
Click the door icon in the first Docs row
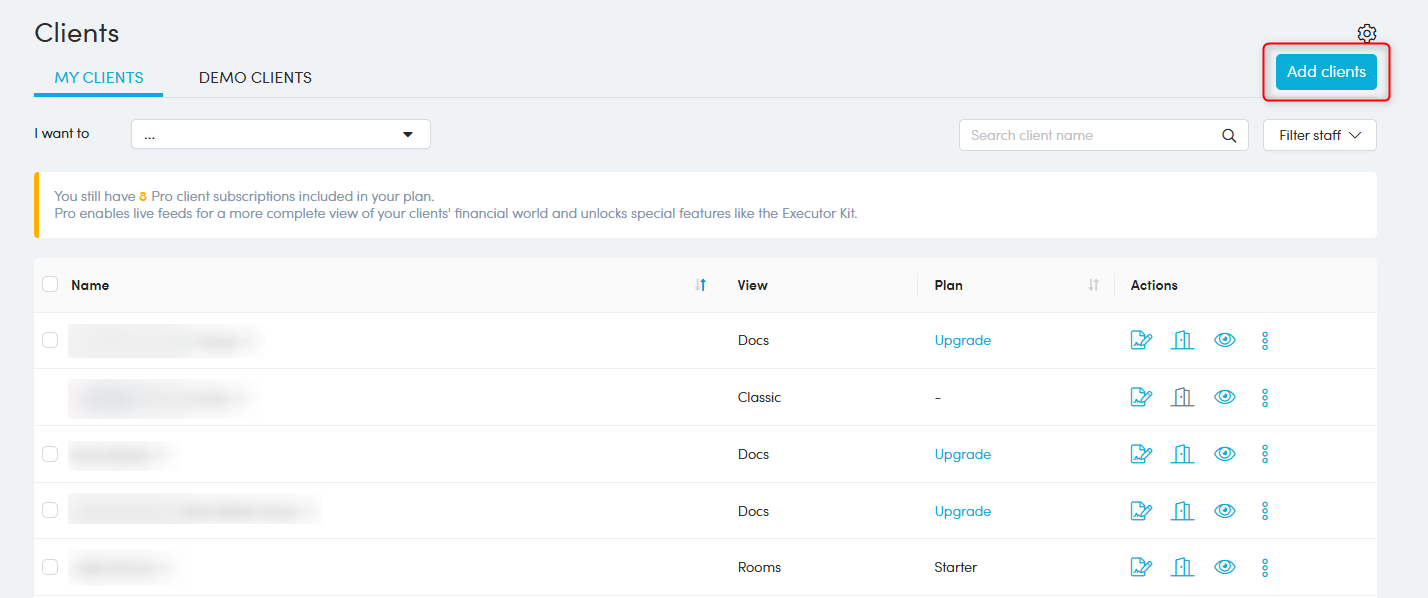click(1183, 340)
